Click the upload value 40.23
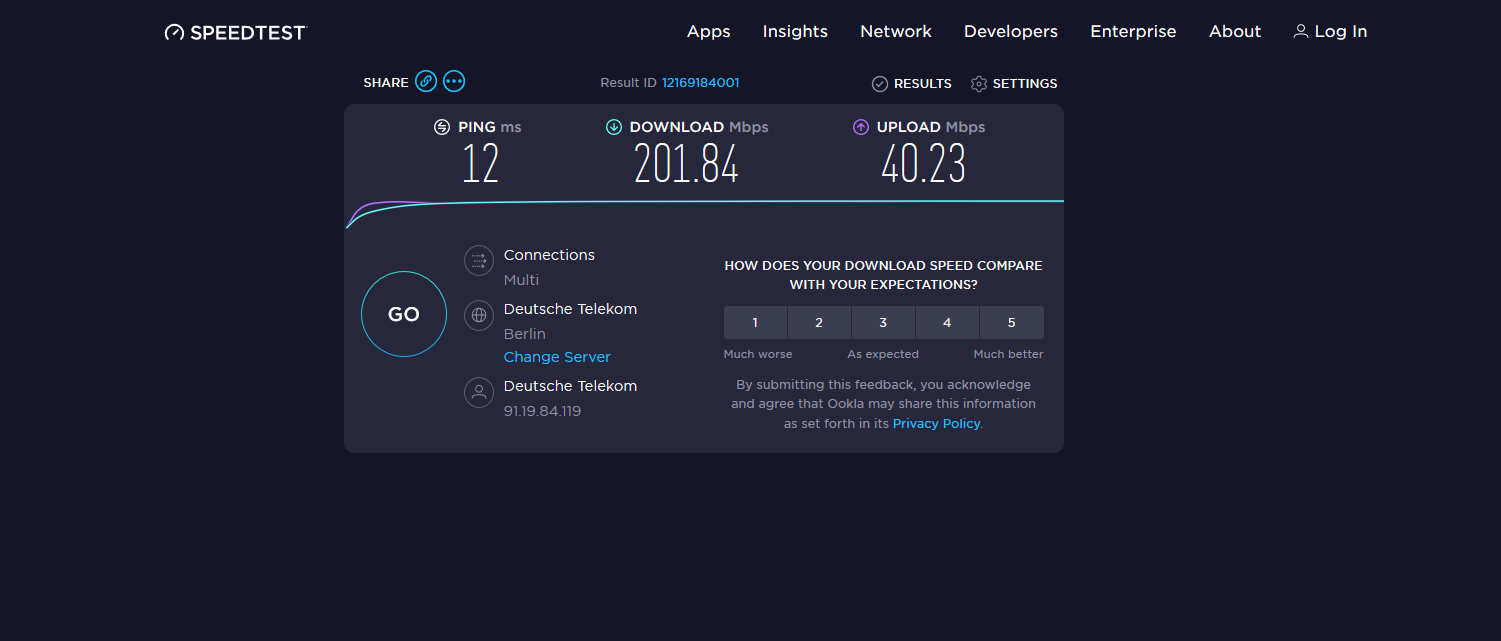 click(923, 164)
